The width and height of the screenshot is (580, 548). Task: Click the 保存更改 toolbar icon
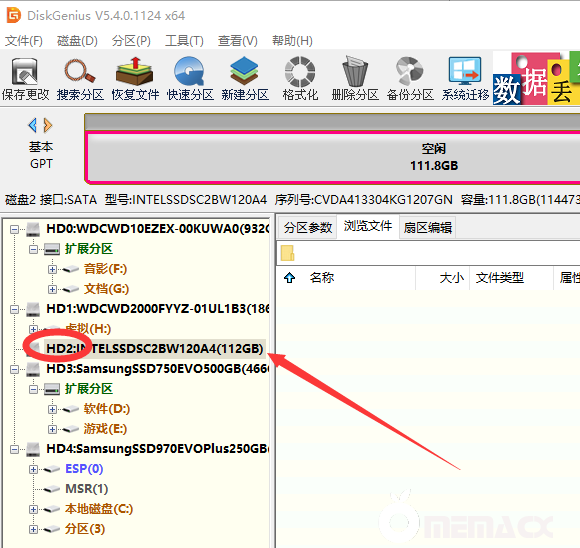pos(25,79)
